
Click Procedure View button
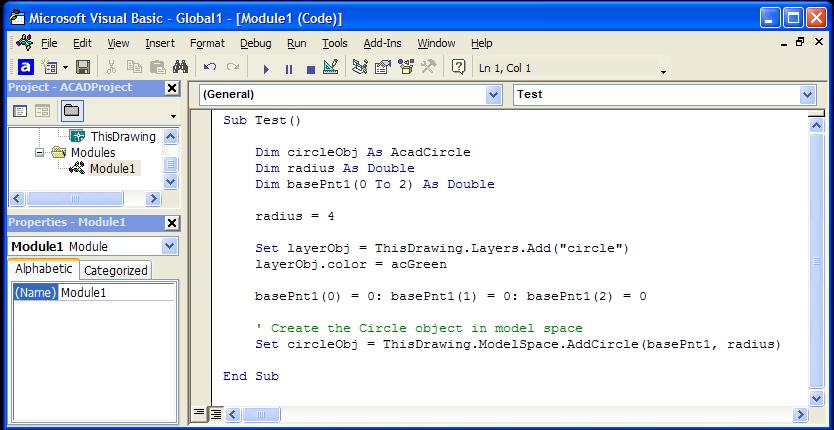[198, 414]
